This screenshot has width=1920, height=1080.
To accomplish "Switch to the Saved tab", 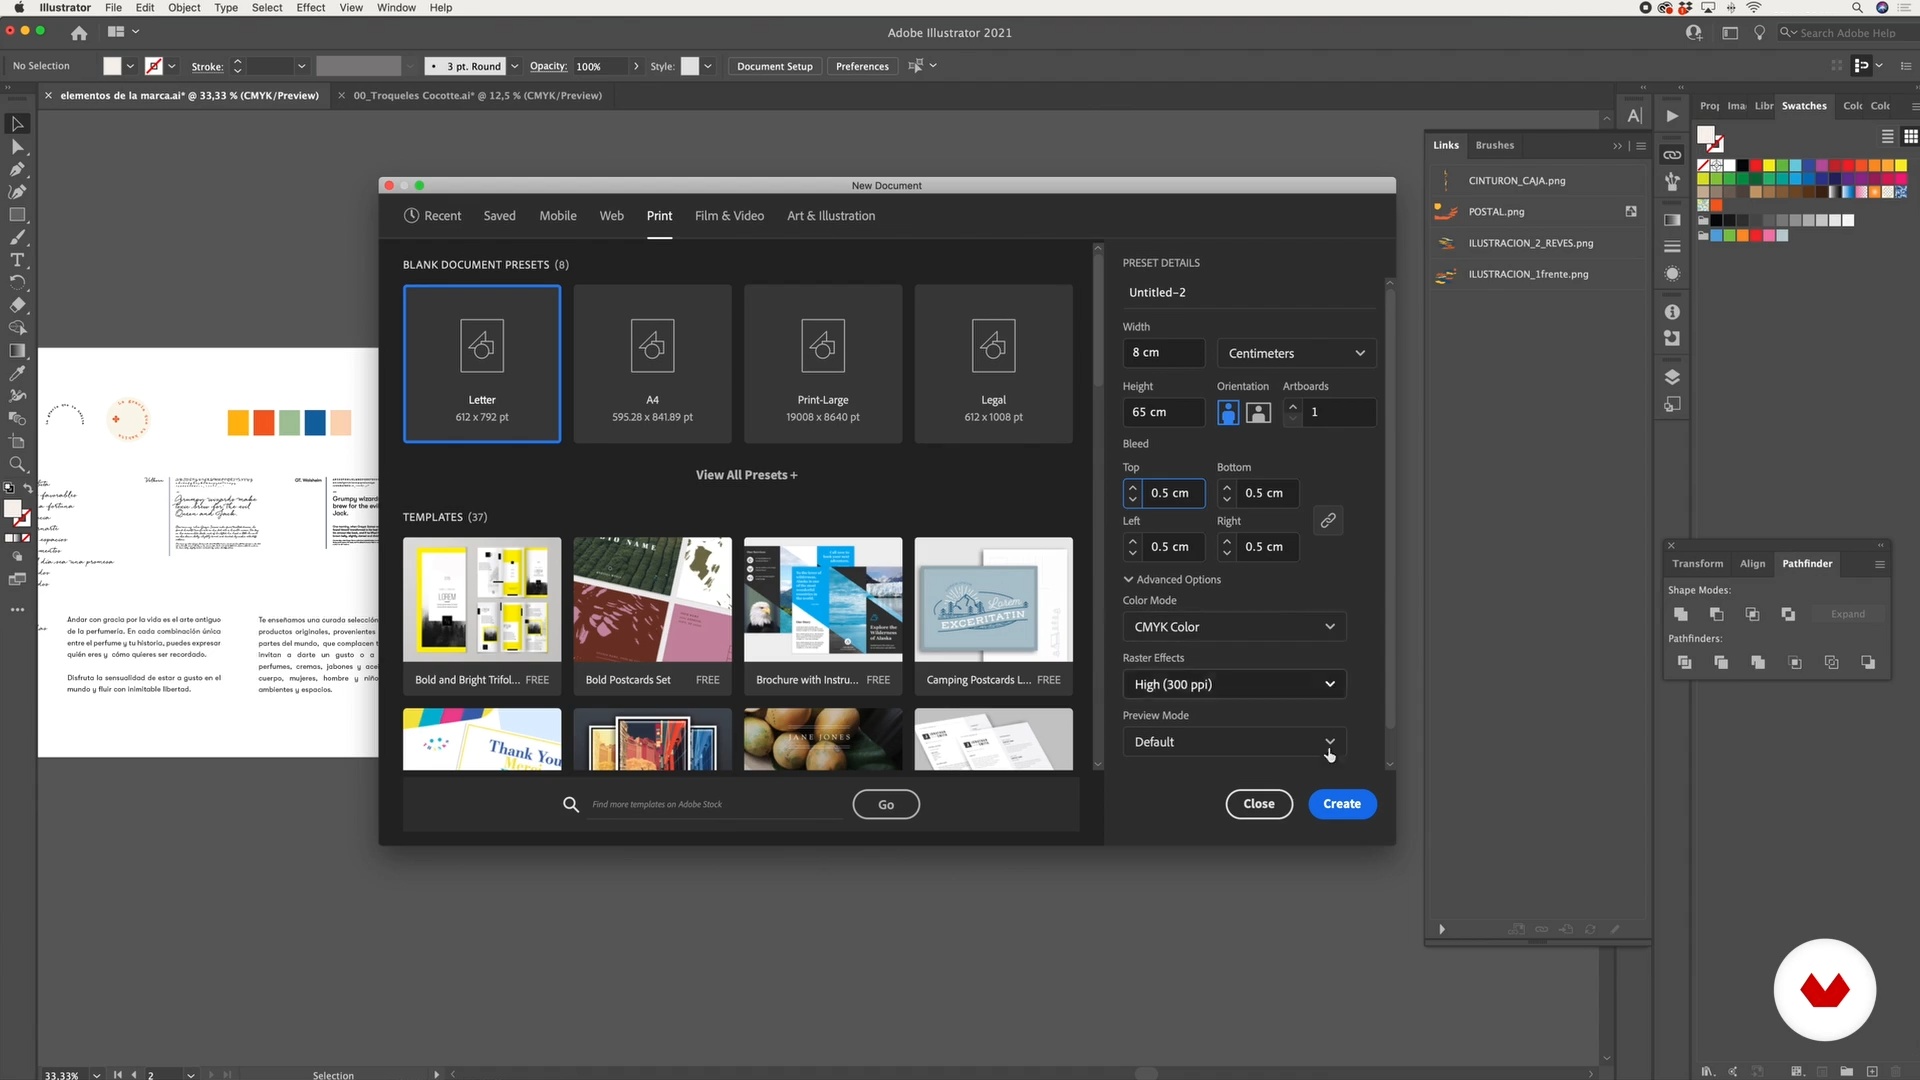I will (x=500, y=216).
